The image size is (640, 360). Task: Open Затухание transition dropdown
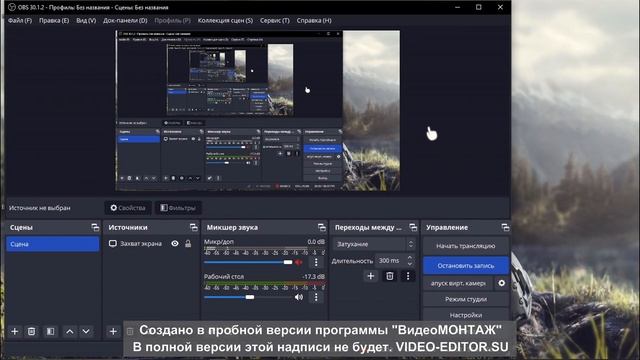click(x=375, y=244)
